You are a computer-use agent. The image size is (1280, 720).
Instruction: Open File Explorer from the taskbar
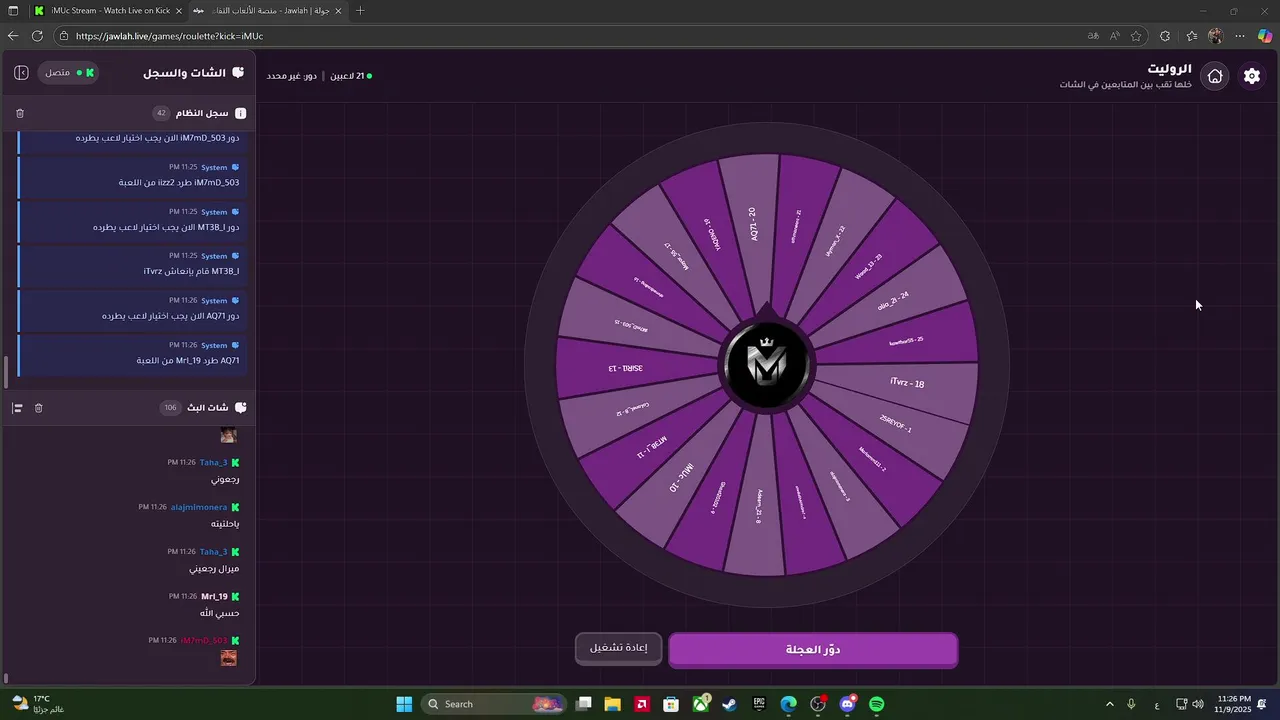point(612,704)
